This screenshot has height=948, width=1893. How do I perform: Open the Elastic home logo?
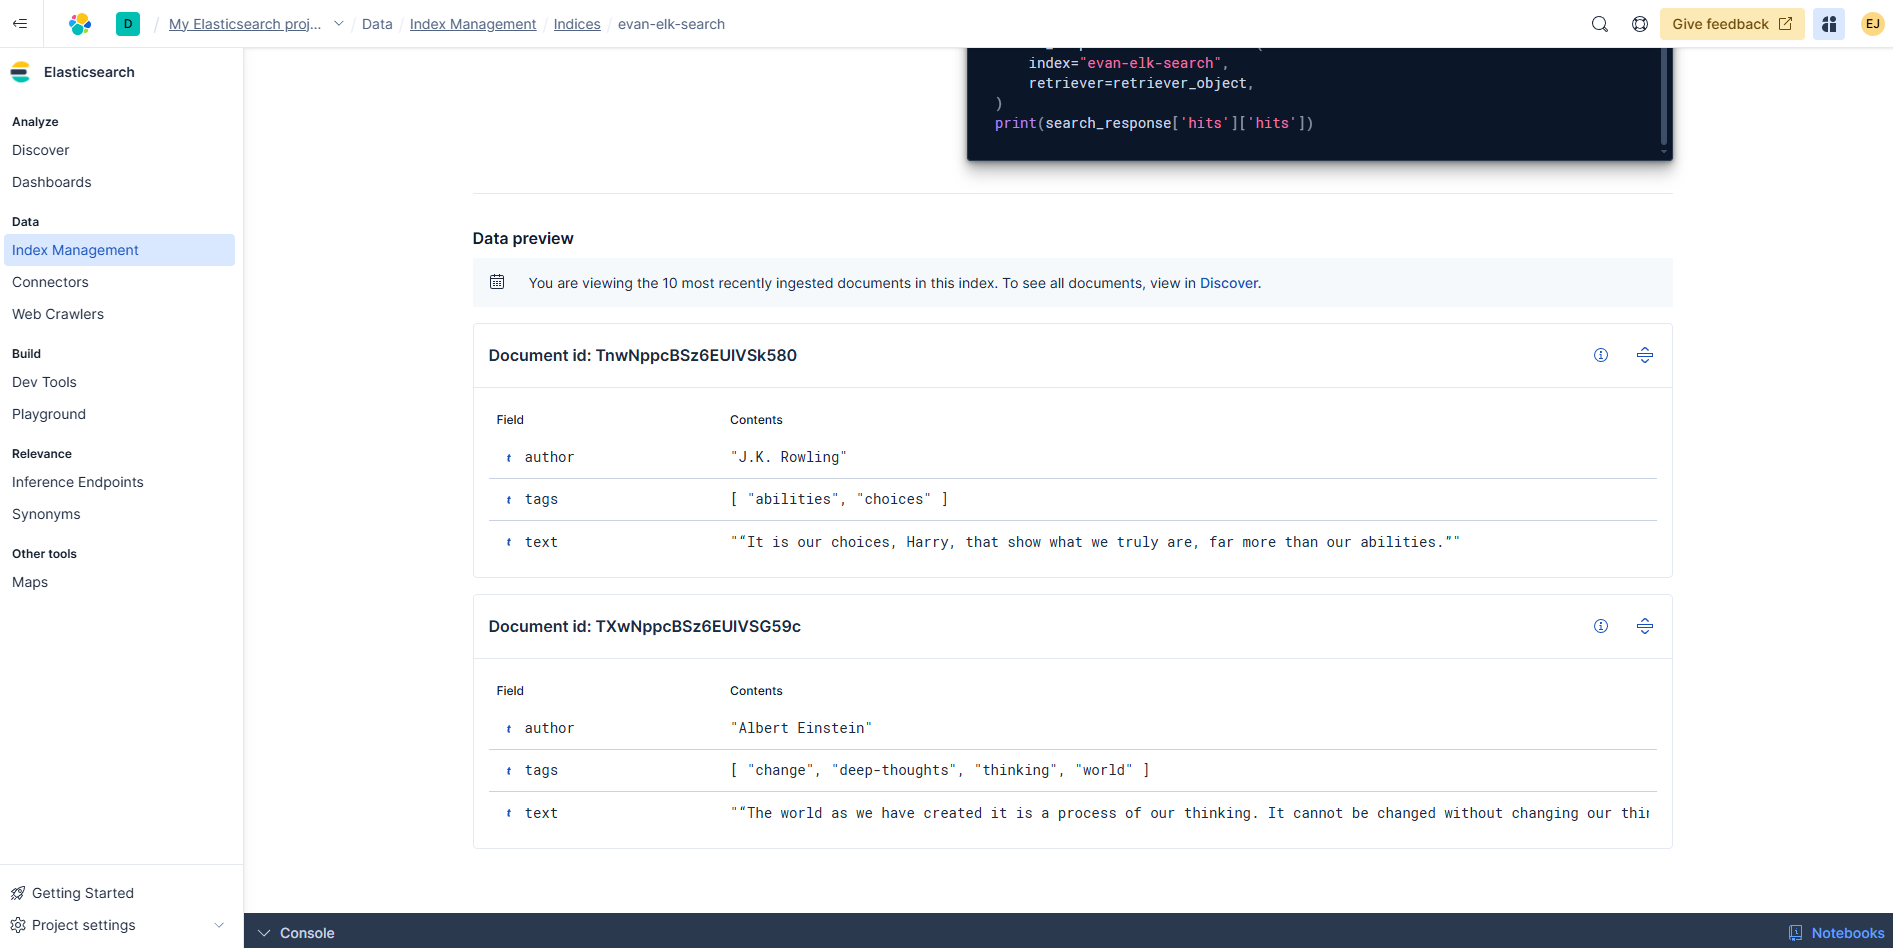[80, 24]
